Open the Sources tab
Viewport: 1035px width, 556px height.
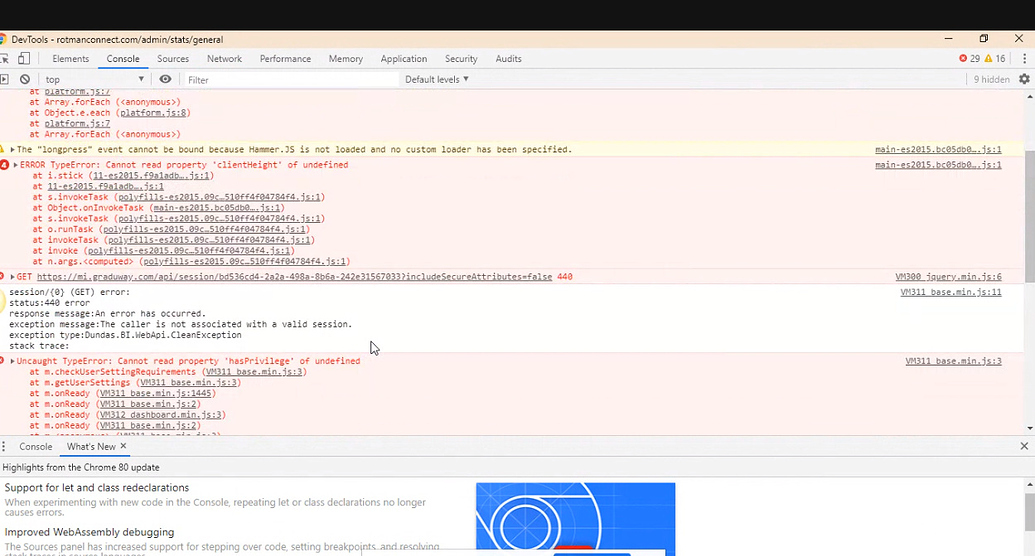(173, 59)
